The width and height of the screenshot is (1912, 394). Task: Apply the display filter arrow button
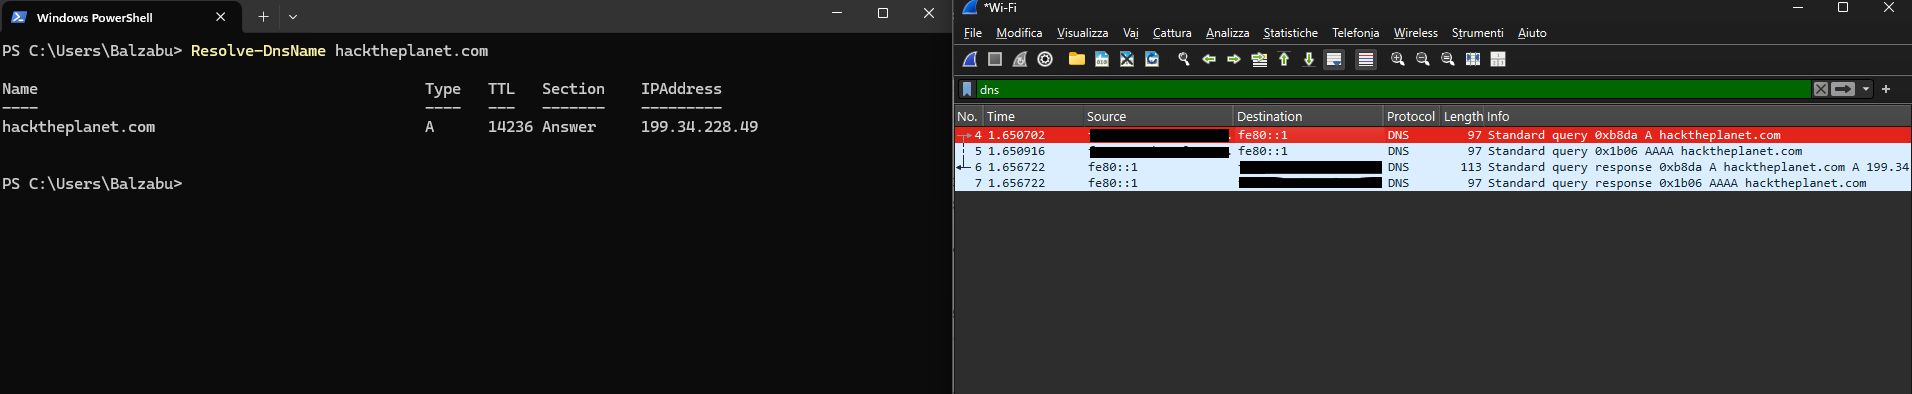coord(1843,89)
